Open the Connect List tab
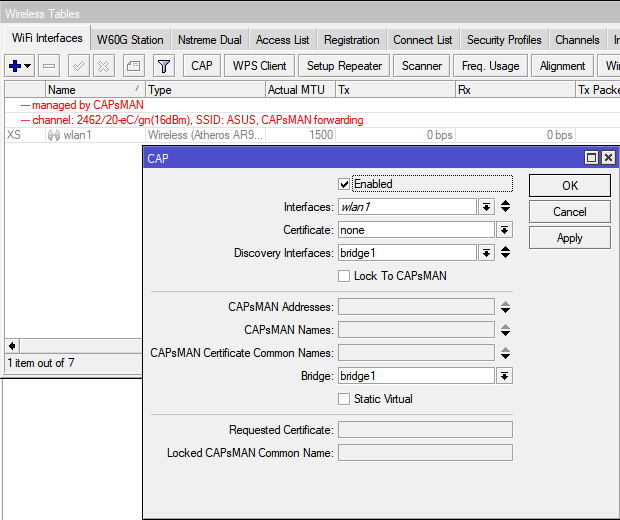Viewport: 620px width, 520px height. (423, 40)
